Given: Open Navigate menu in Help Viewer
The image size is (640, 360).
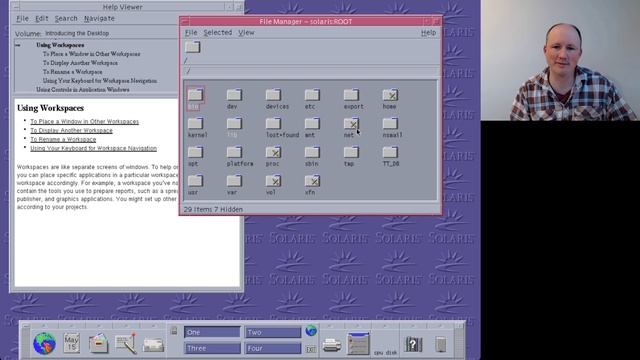Looking at the screenshot, I should [x=99, y=18].
